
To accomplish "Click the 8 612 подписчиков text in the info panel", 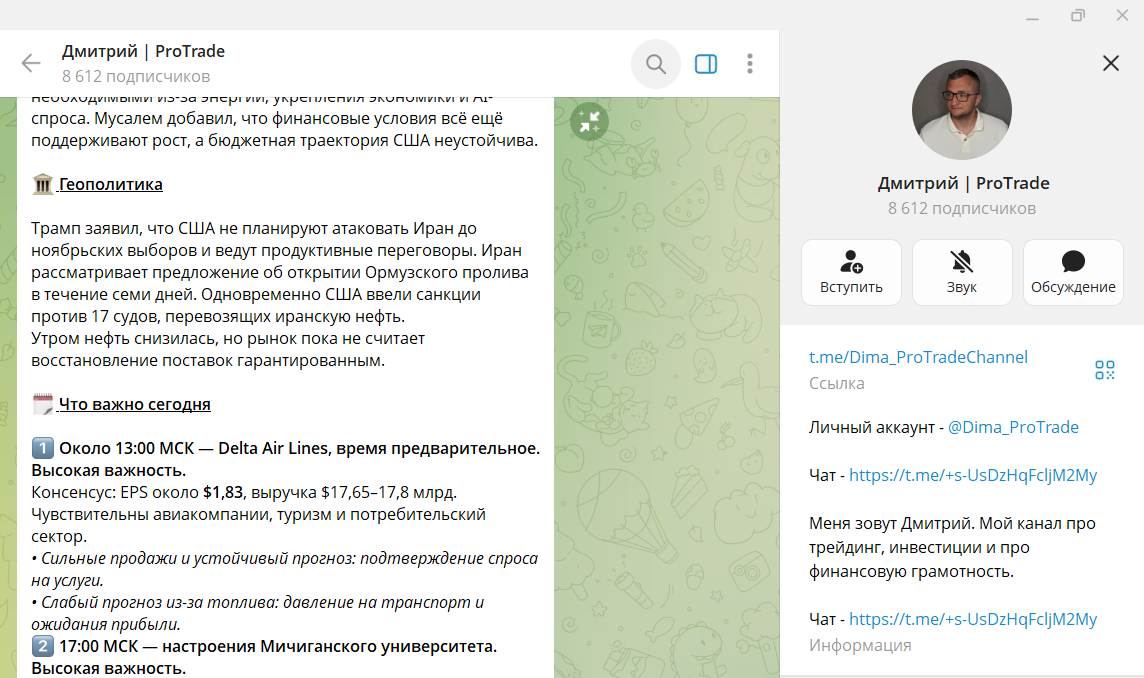I will 962,209.
